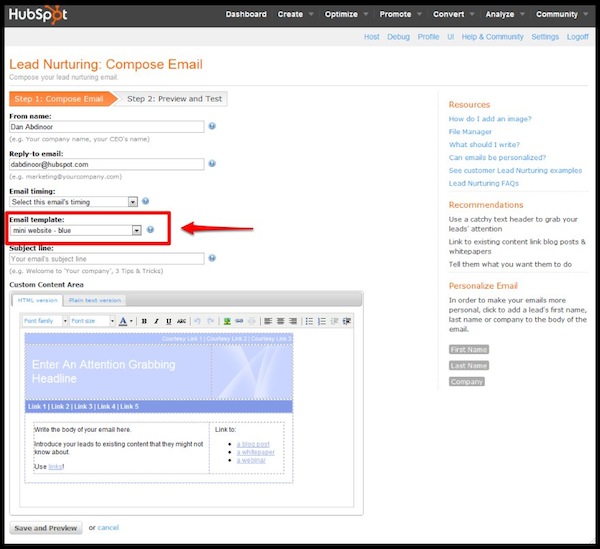Open the File Manager link
600x549 pixels.
coord(470,132)
